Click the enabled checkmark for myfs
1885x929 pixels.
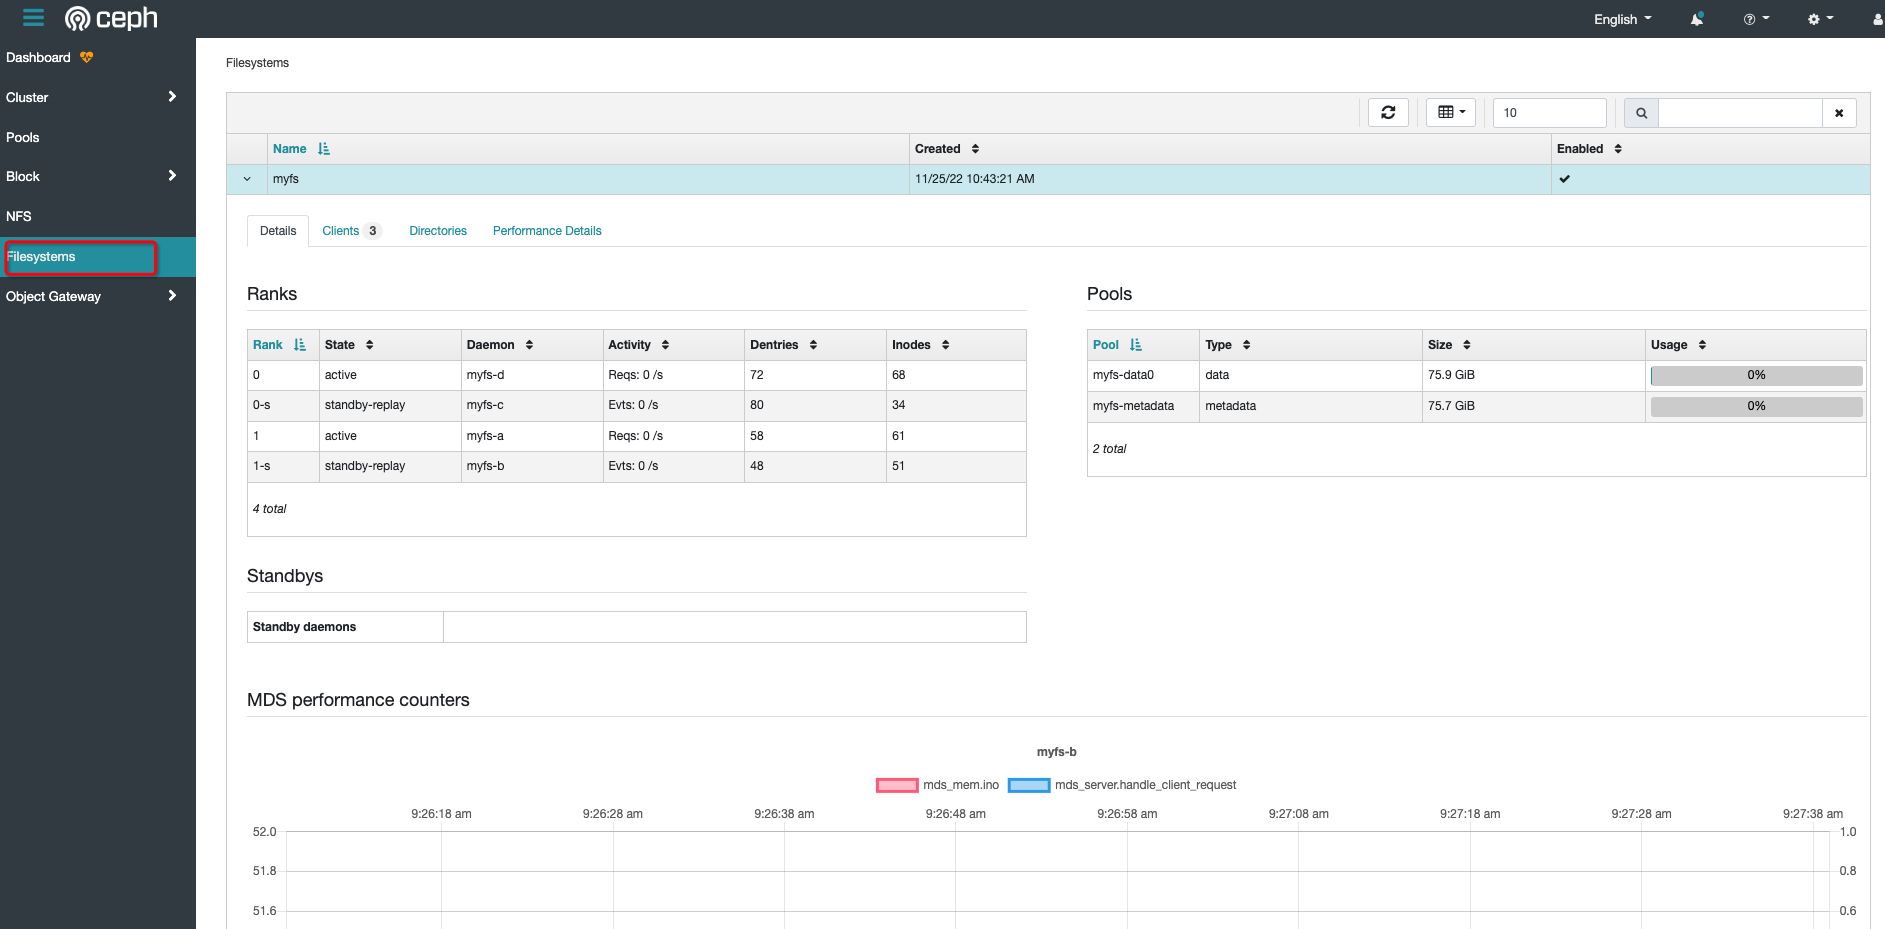pyautogui.click(x=1565, y=179)
